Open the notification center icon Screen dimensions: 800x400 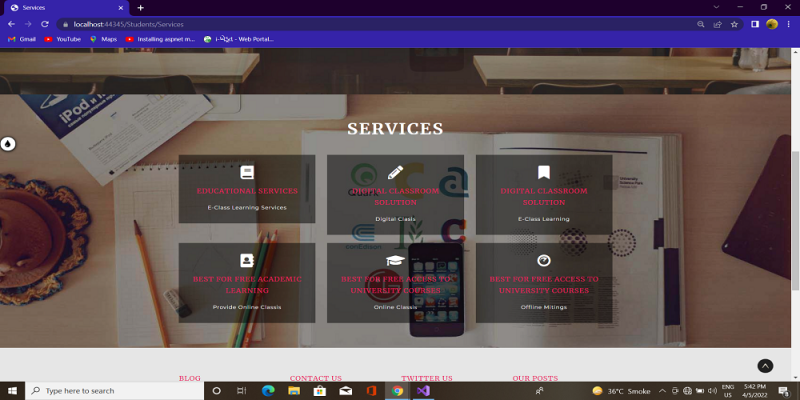[784, 391]
